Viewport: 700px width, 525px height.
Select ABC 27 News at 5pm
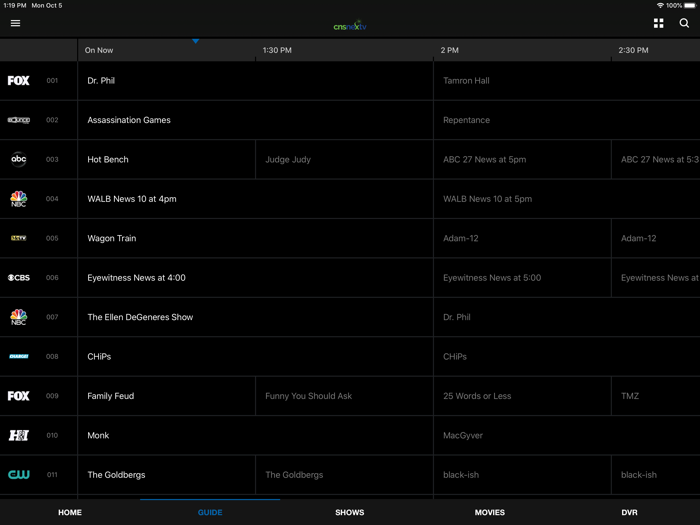(522, 159)
